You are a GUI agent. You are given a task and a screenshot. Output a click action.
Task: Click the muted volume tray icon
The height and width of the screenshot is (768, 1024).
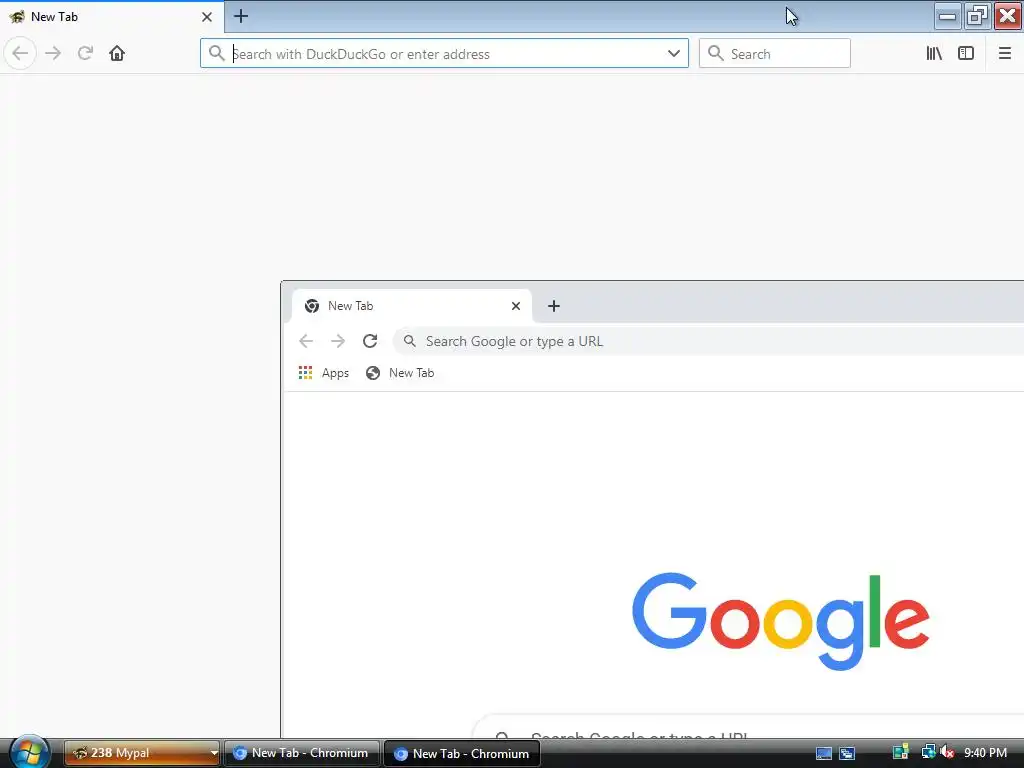tap(947, 752)
